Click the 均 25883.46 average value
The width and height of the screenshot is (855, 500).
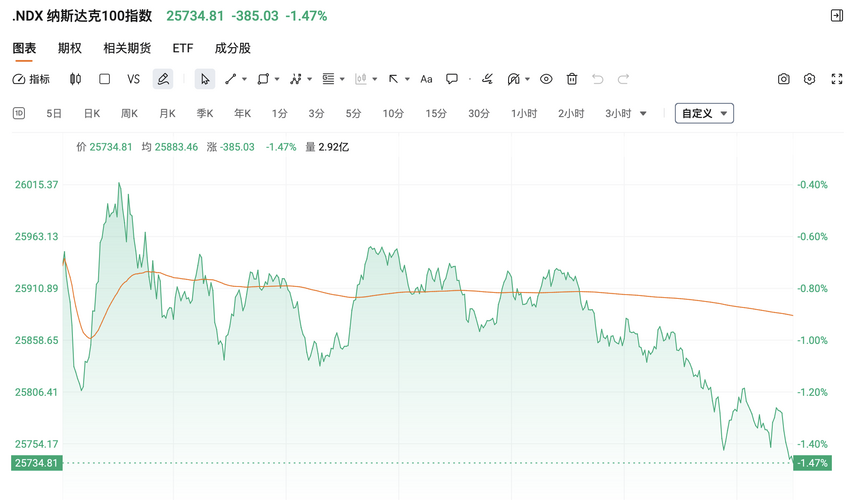coord(170,147)
